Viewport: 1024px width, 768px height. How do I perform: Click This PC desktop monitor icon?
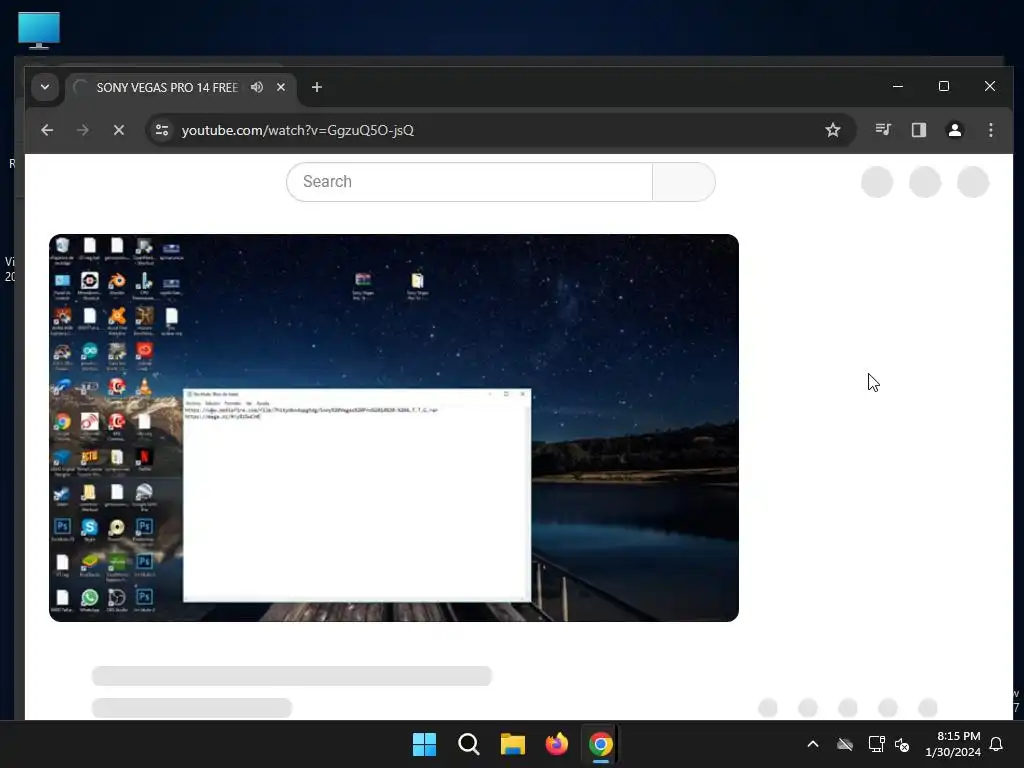[x=39, y=31]
